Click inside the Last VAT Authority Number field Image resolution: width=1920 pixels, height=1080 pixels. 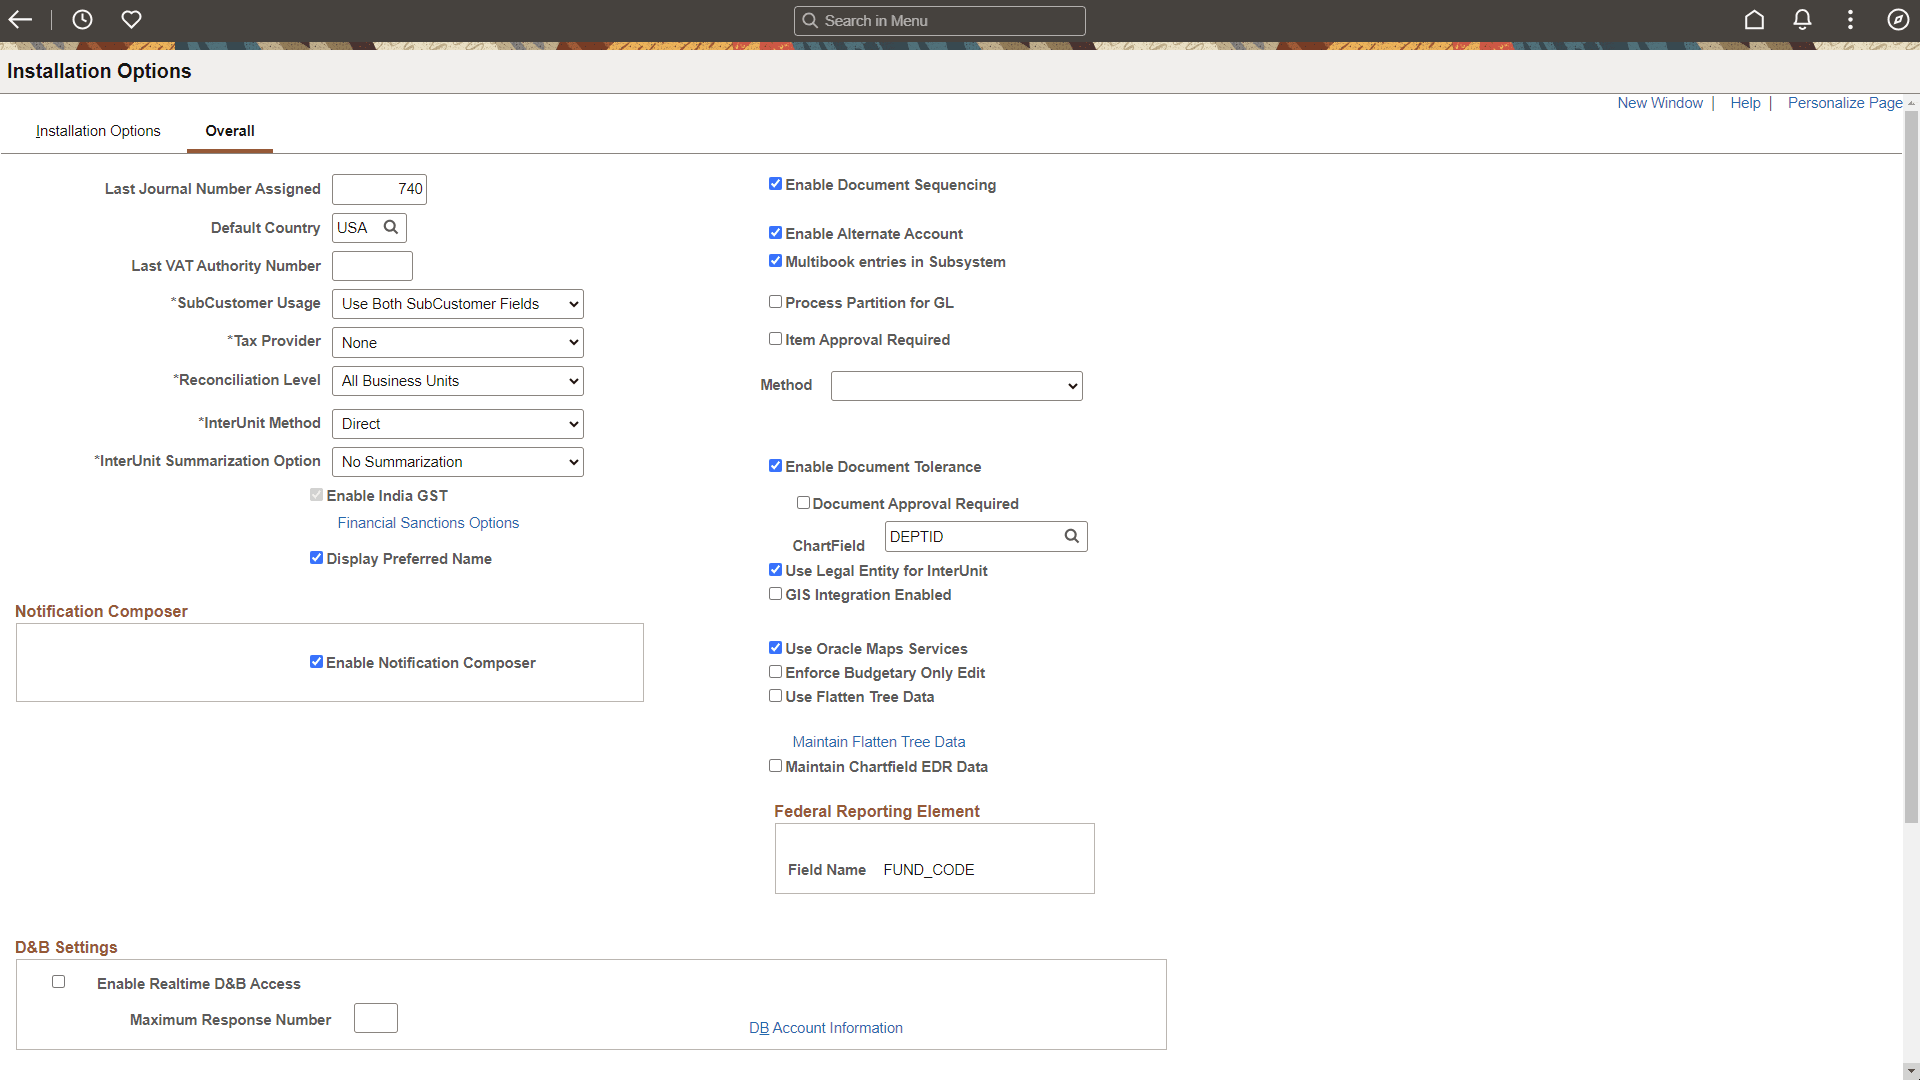(x=371, y=265)
